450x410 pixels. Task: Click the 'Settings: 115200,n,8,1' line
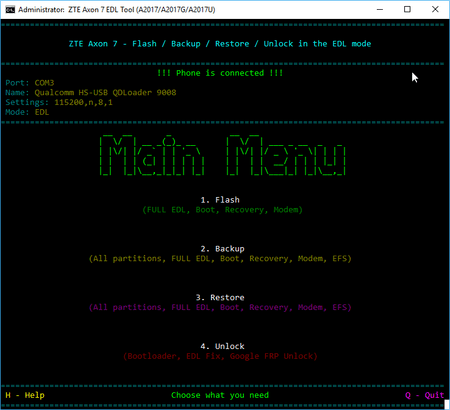pyautogui.click(x=59, y=102)
